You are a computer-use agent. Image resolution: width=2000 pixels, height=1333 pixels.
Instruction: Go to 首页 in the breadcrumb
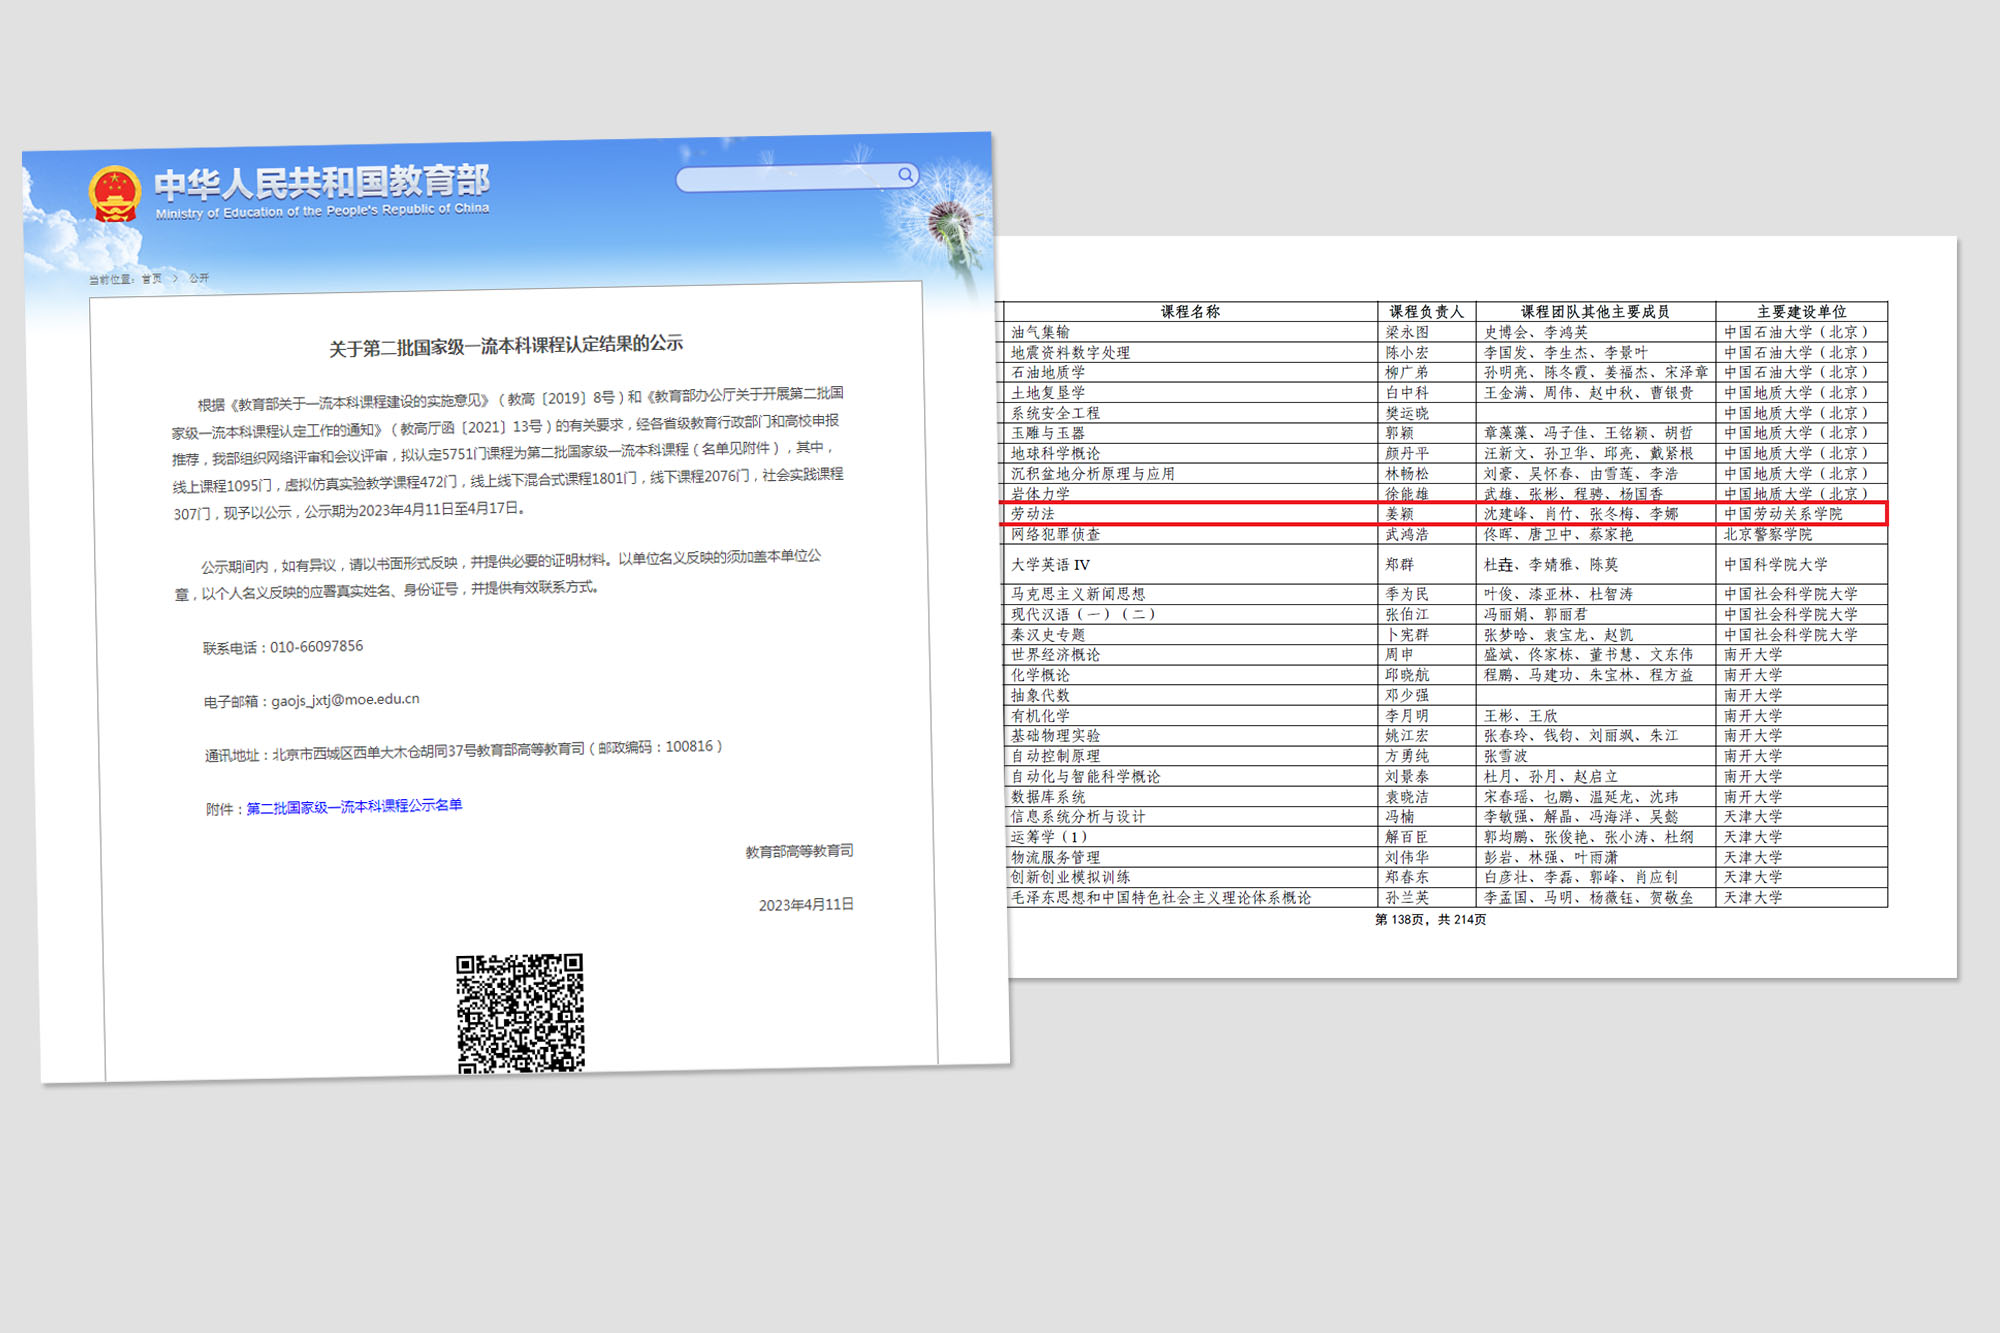(152, 279)
